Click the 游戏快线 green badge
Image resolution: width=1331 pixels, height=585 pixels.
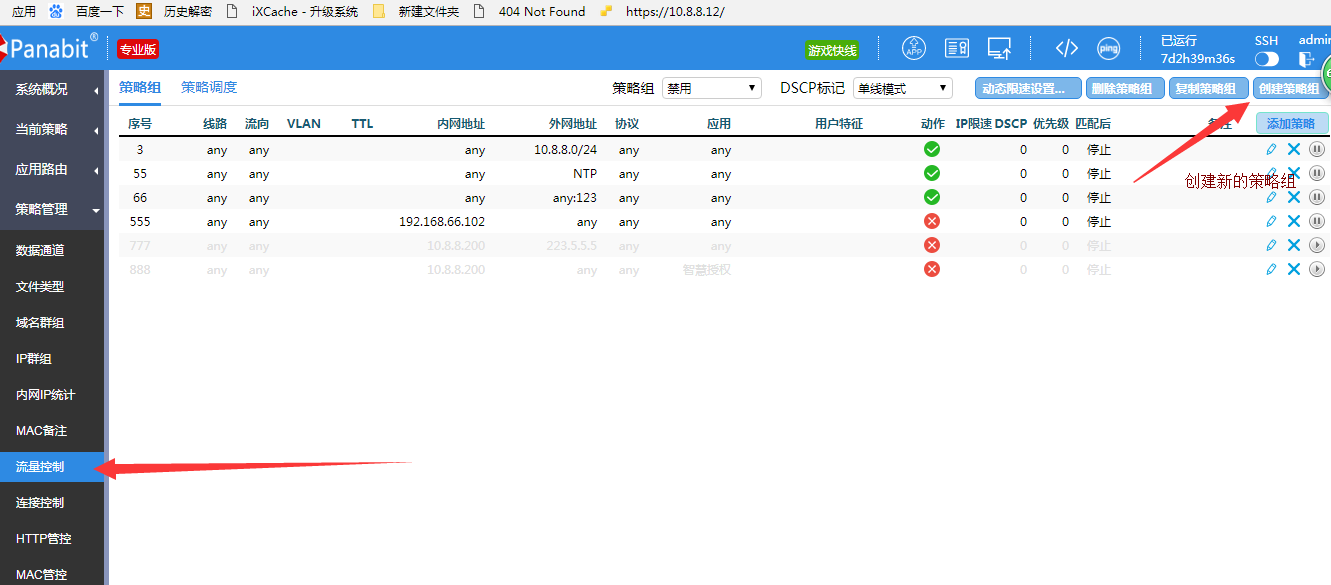(x=832, y=50)
